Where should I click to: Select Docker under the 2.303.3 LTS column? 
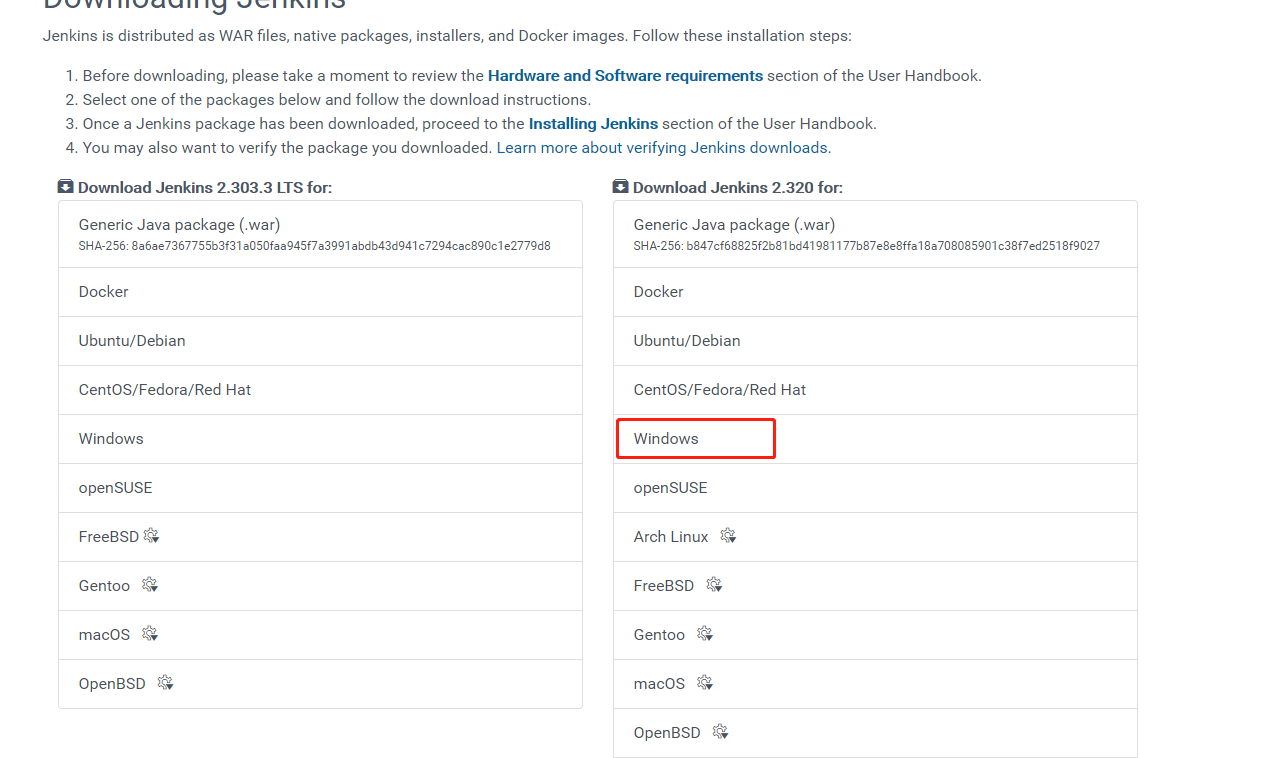coord(320,292)
